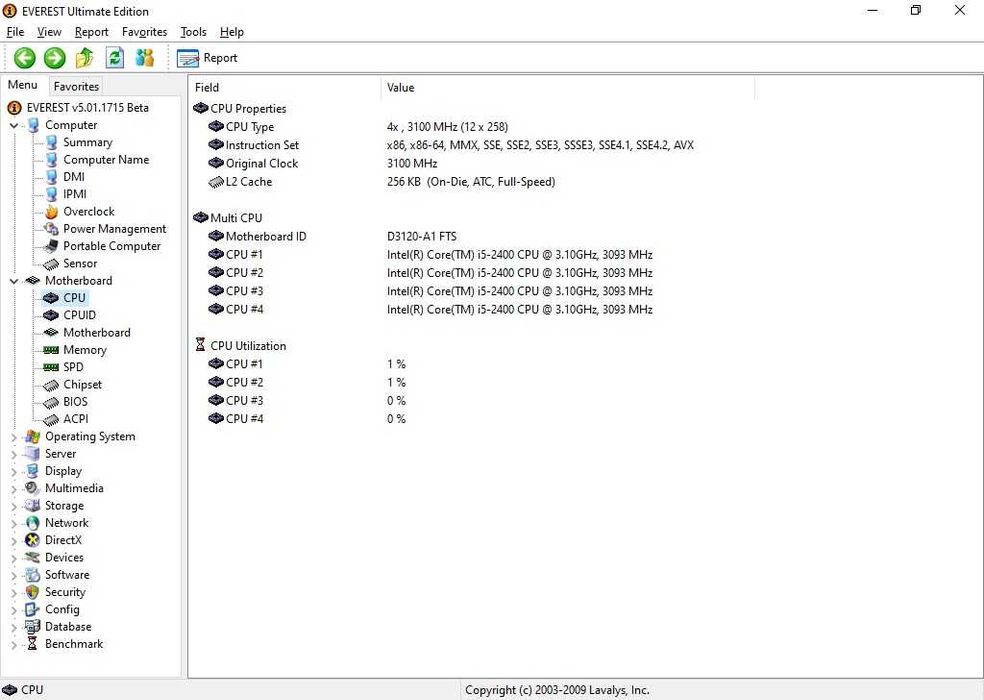Image resolution: width=984 pixels, height=700 pixels.
Task: Click the green Back arrow toolbar icon
Action: [25, 58]
